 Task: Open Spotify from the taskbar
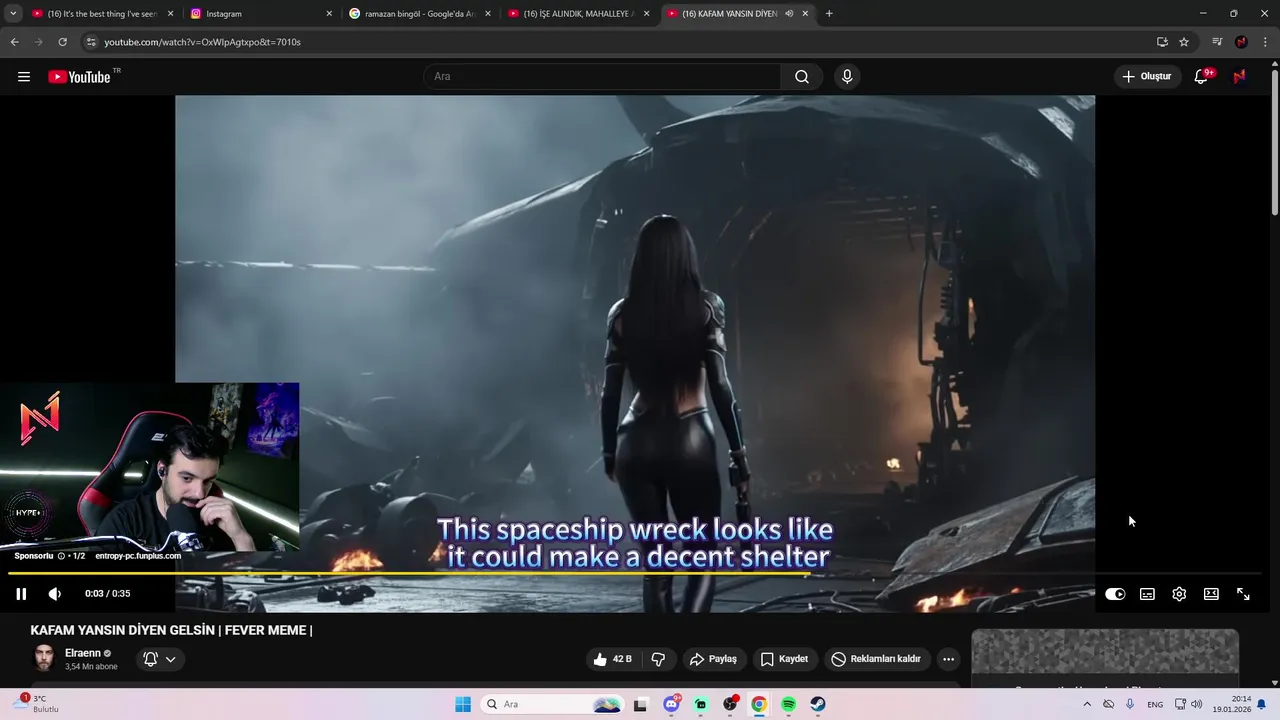[789, 705]
